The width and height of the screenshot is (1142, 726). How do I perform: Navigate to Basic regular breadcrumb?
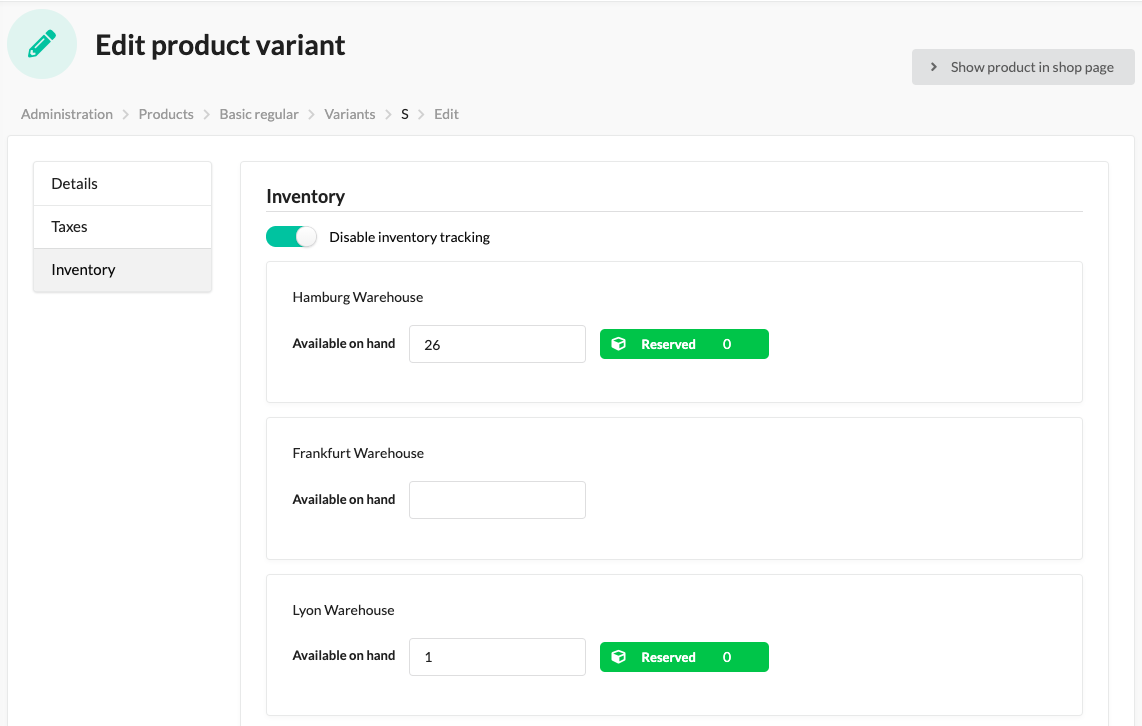259,114
